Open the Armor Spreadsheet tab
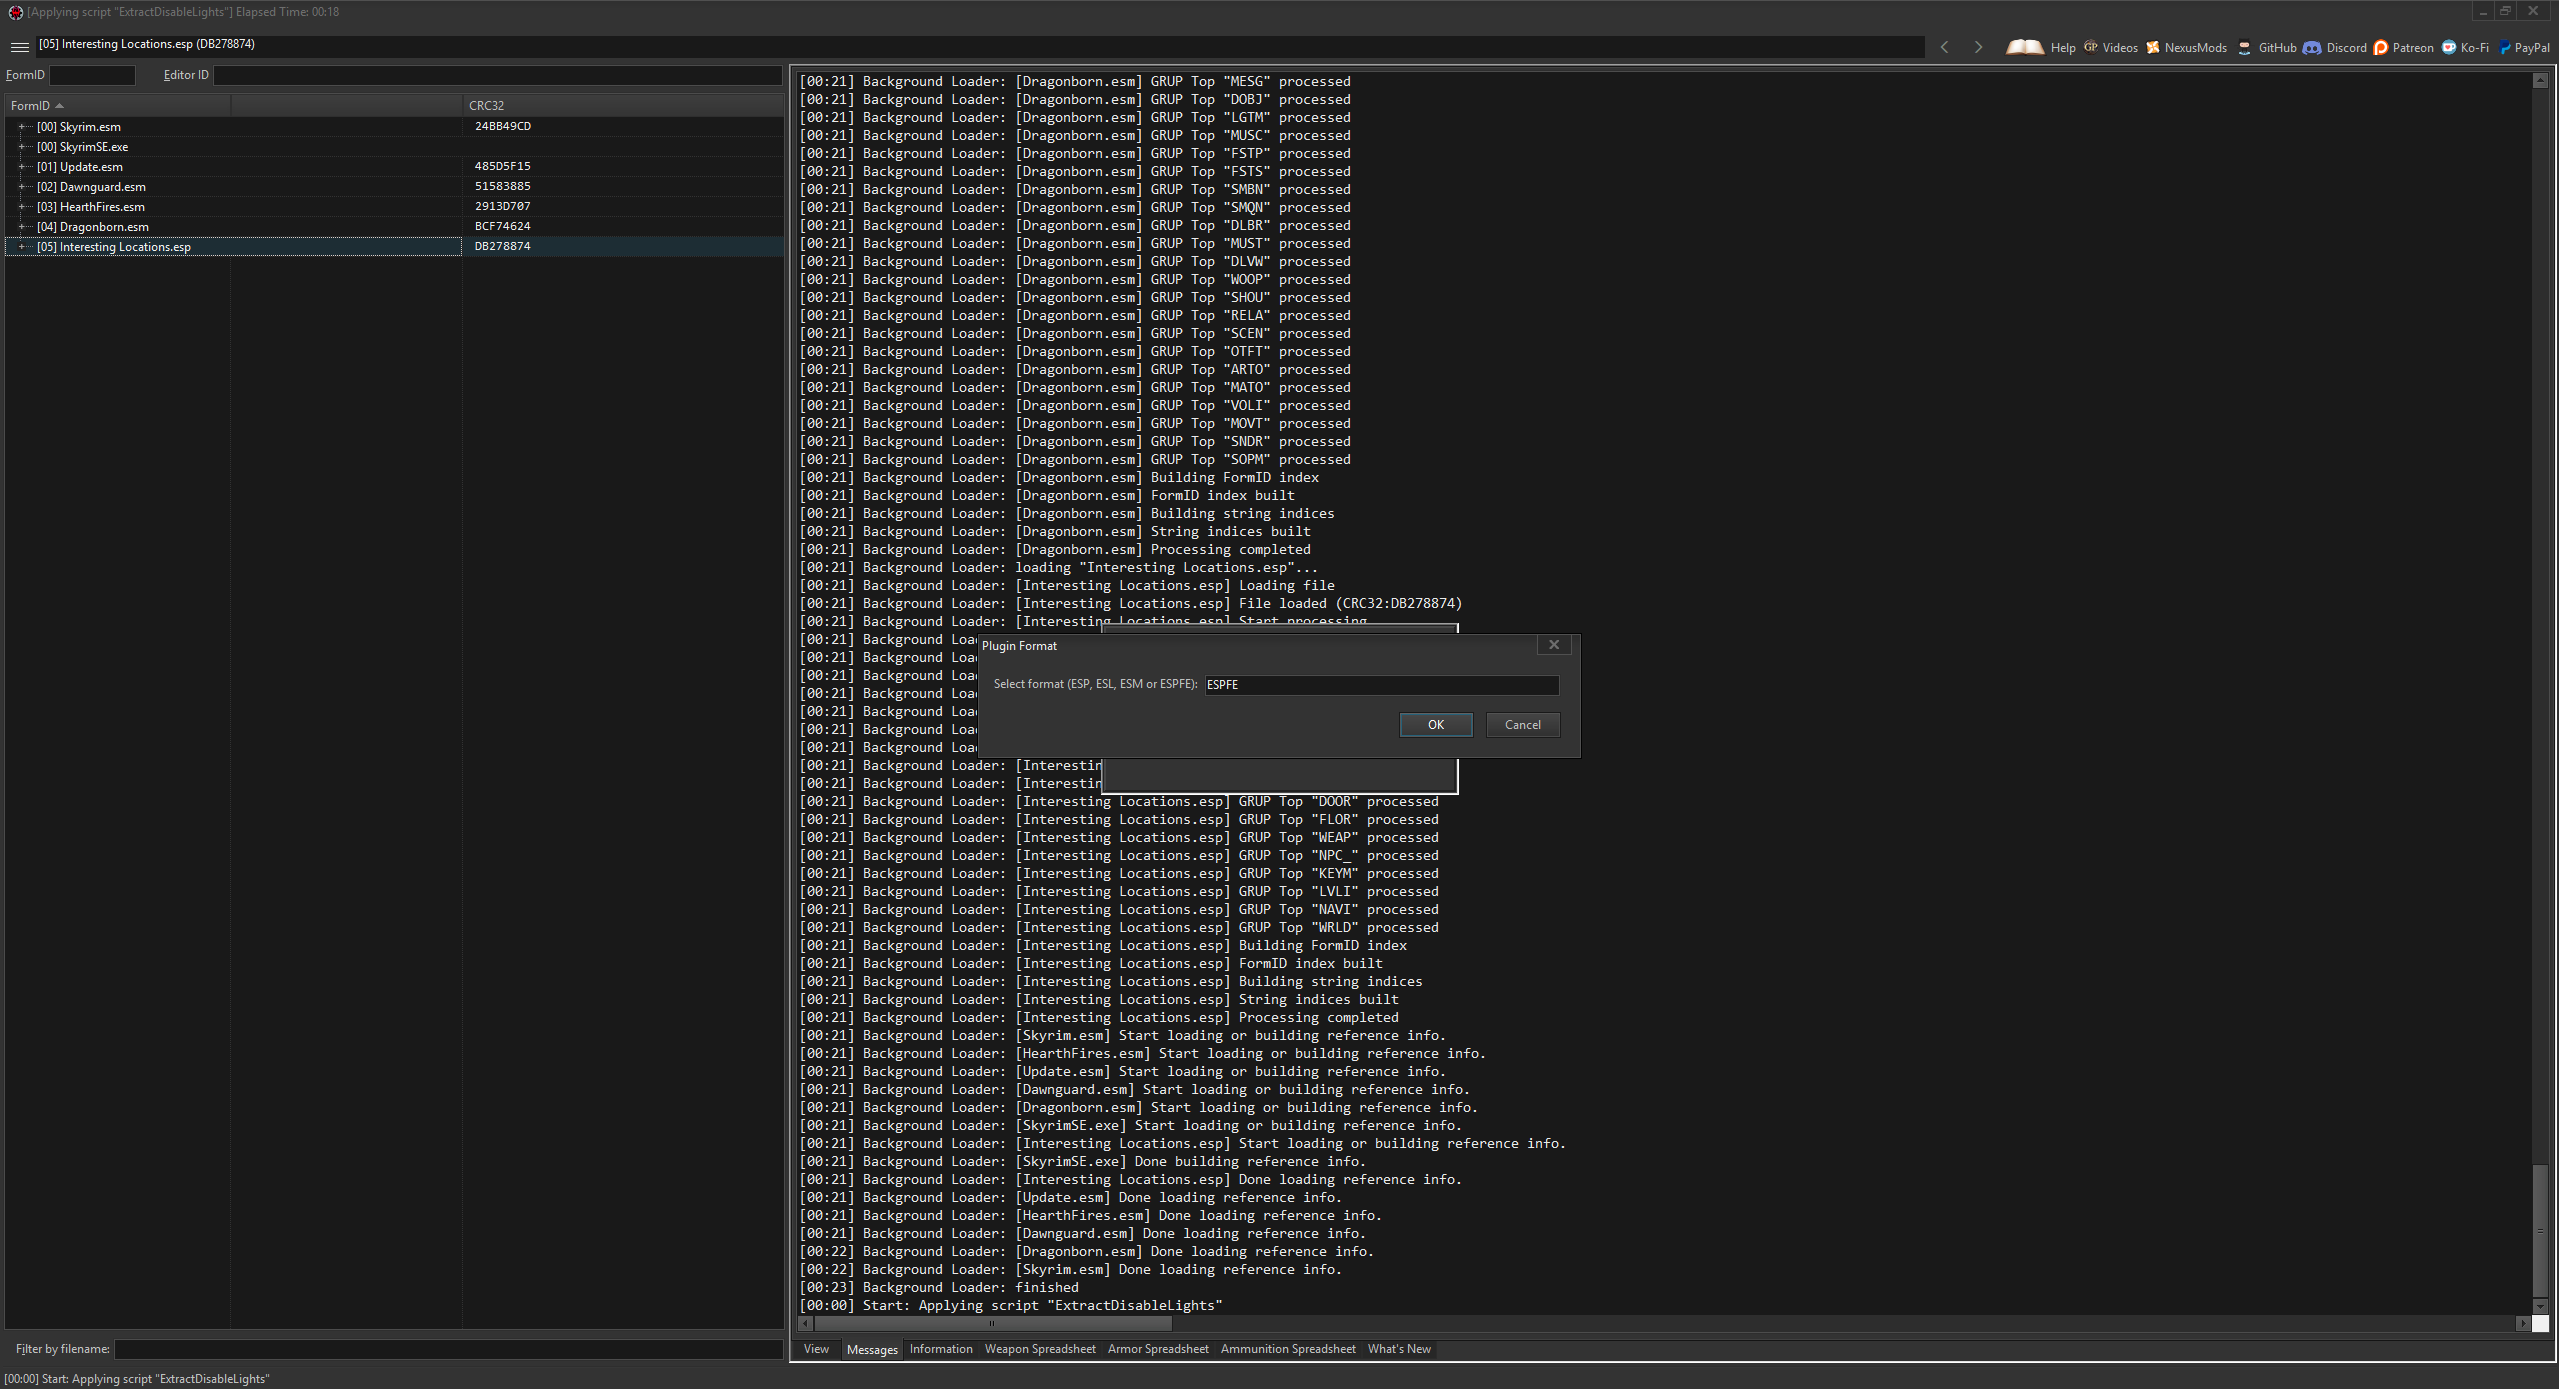 tap(1157, 1348)
